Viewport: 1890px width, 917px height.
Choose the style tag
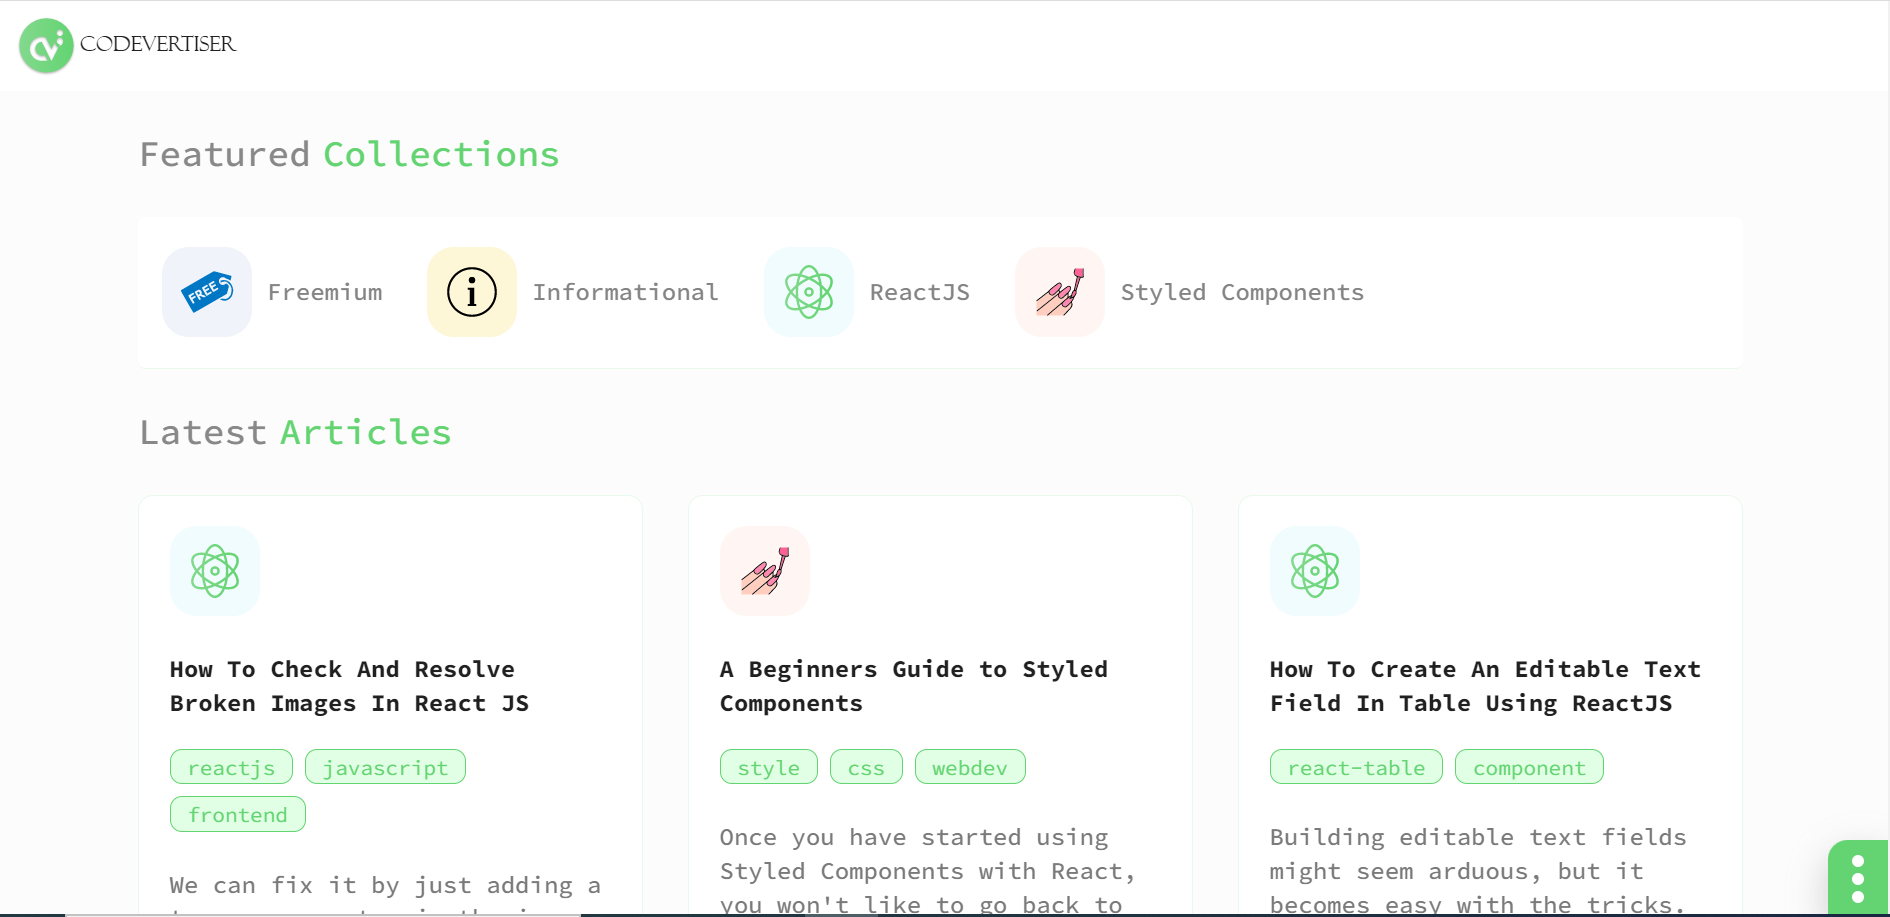769,767
